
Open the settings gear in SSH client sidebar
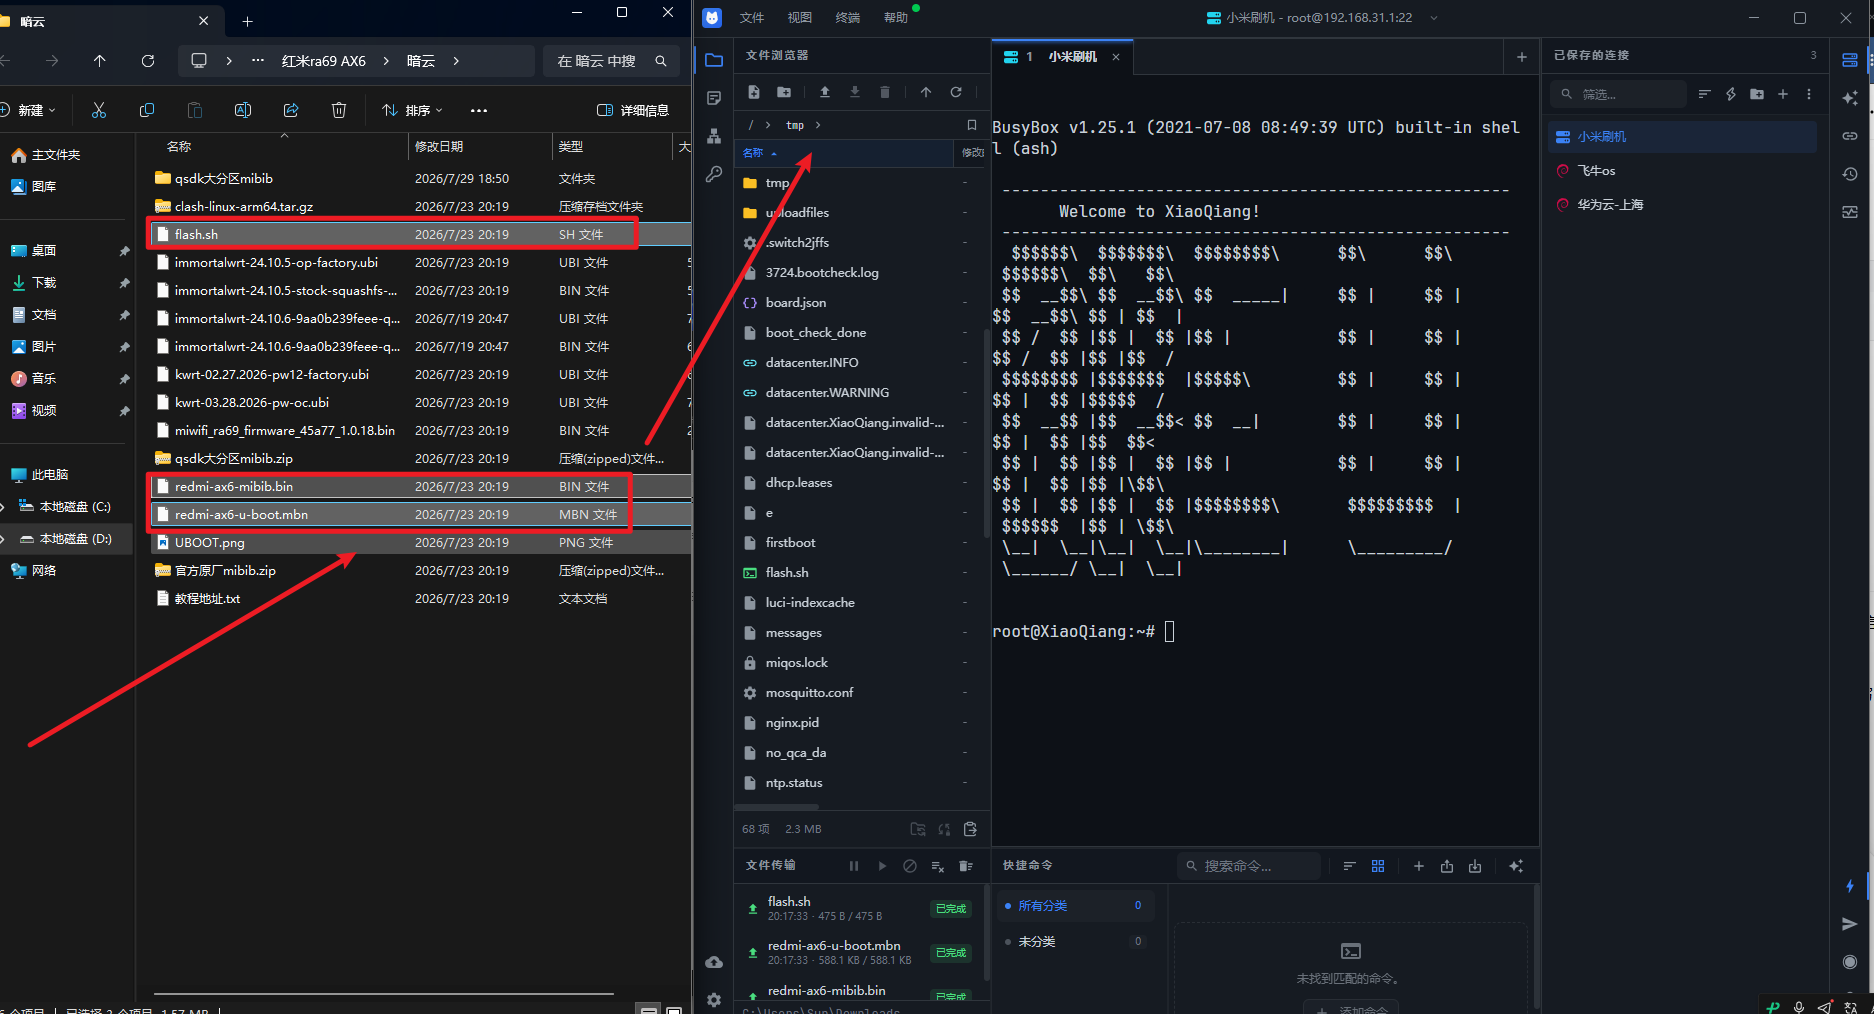pos(713,999)
